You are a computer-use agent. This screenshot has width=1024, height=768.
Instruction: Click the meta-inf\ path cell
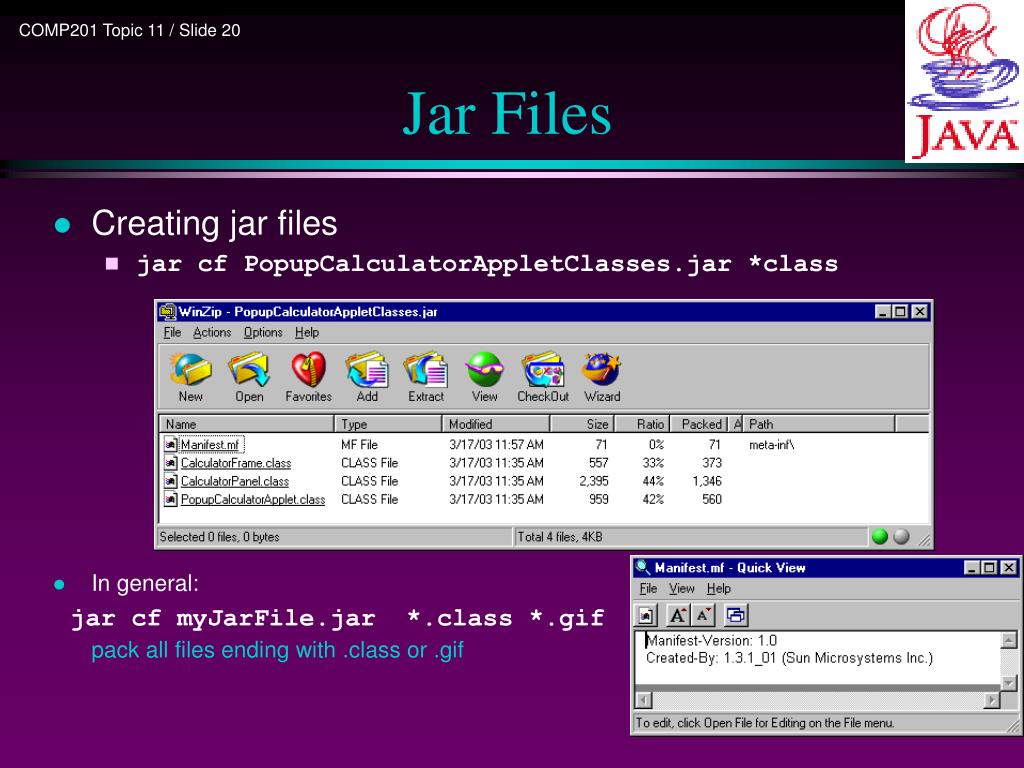pyautogui.click(x=771, y=445)
